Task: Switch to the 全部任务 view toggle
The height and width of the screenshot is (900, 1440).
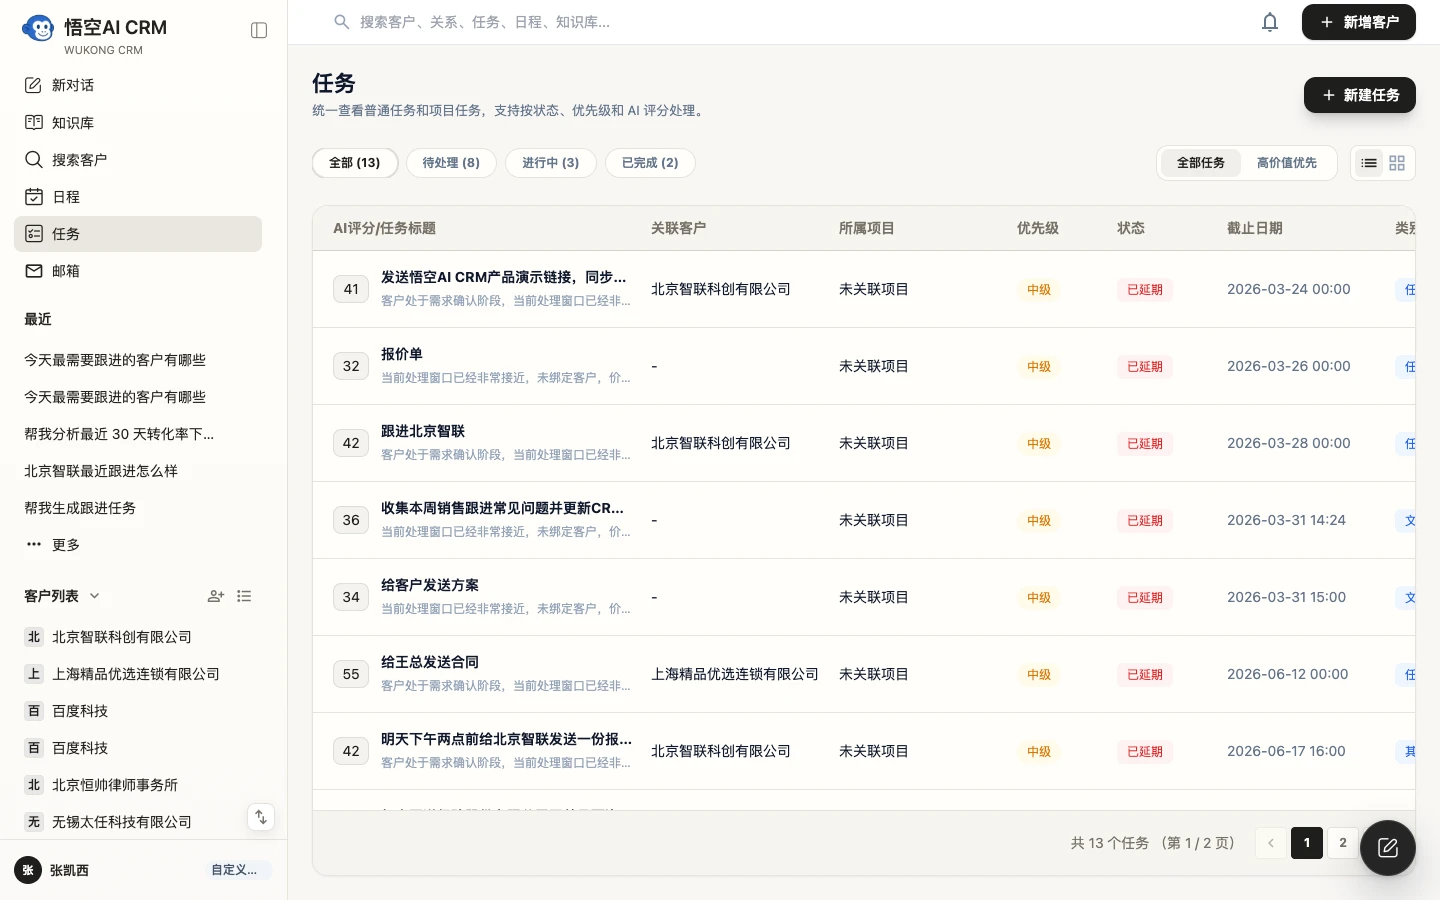Action: click(1200, 162)
